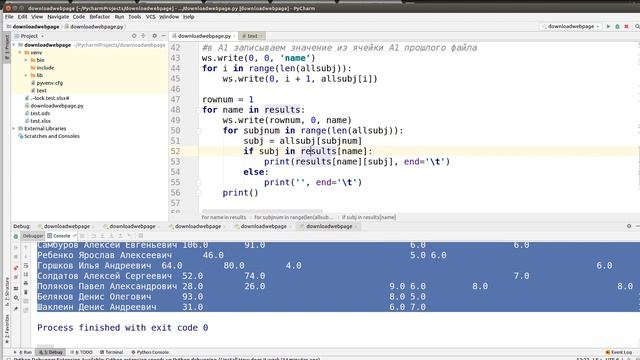Click the console horizontal scrollbar thumb

point(45,346)
